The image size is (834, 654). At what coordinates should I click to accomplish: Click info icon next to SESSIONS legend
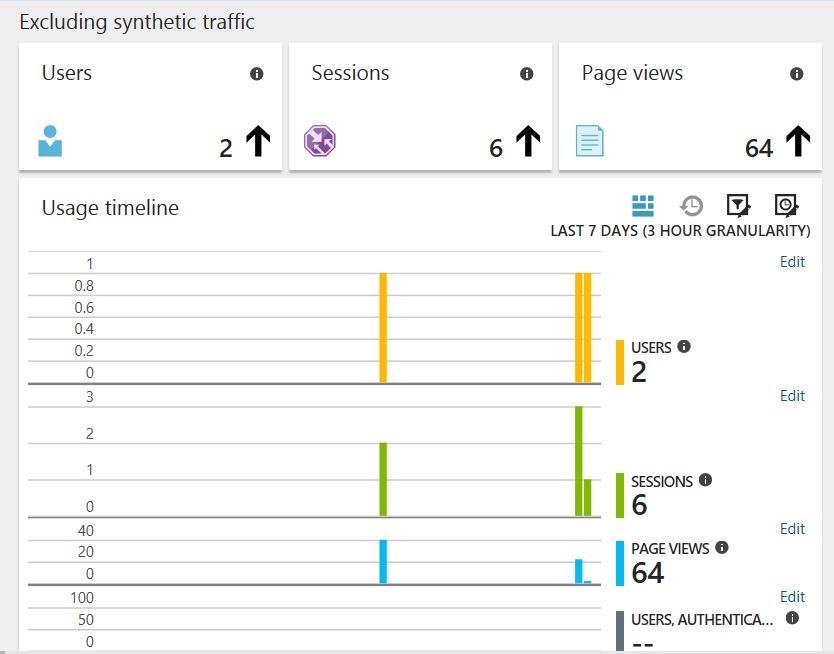(705, 480)
